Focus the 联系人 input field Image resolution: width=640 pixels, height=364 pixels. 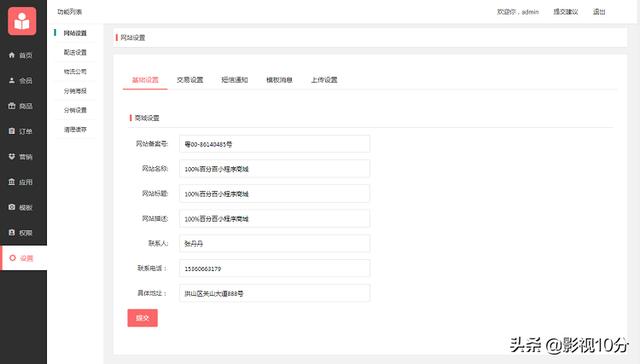(275, 244)
